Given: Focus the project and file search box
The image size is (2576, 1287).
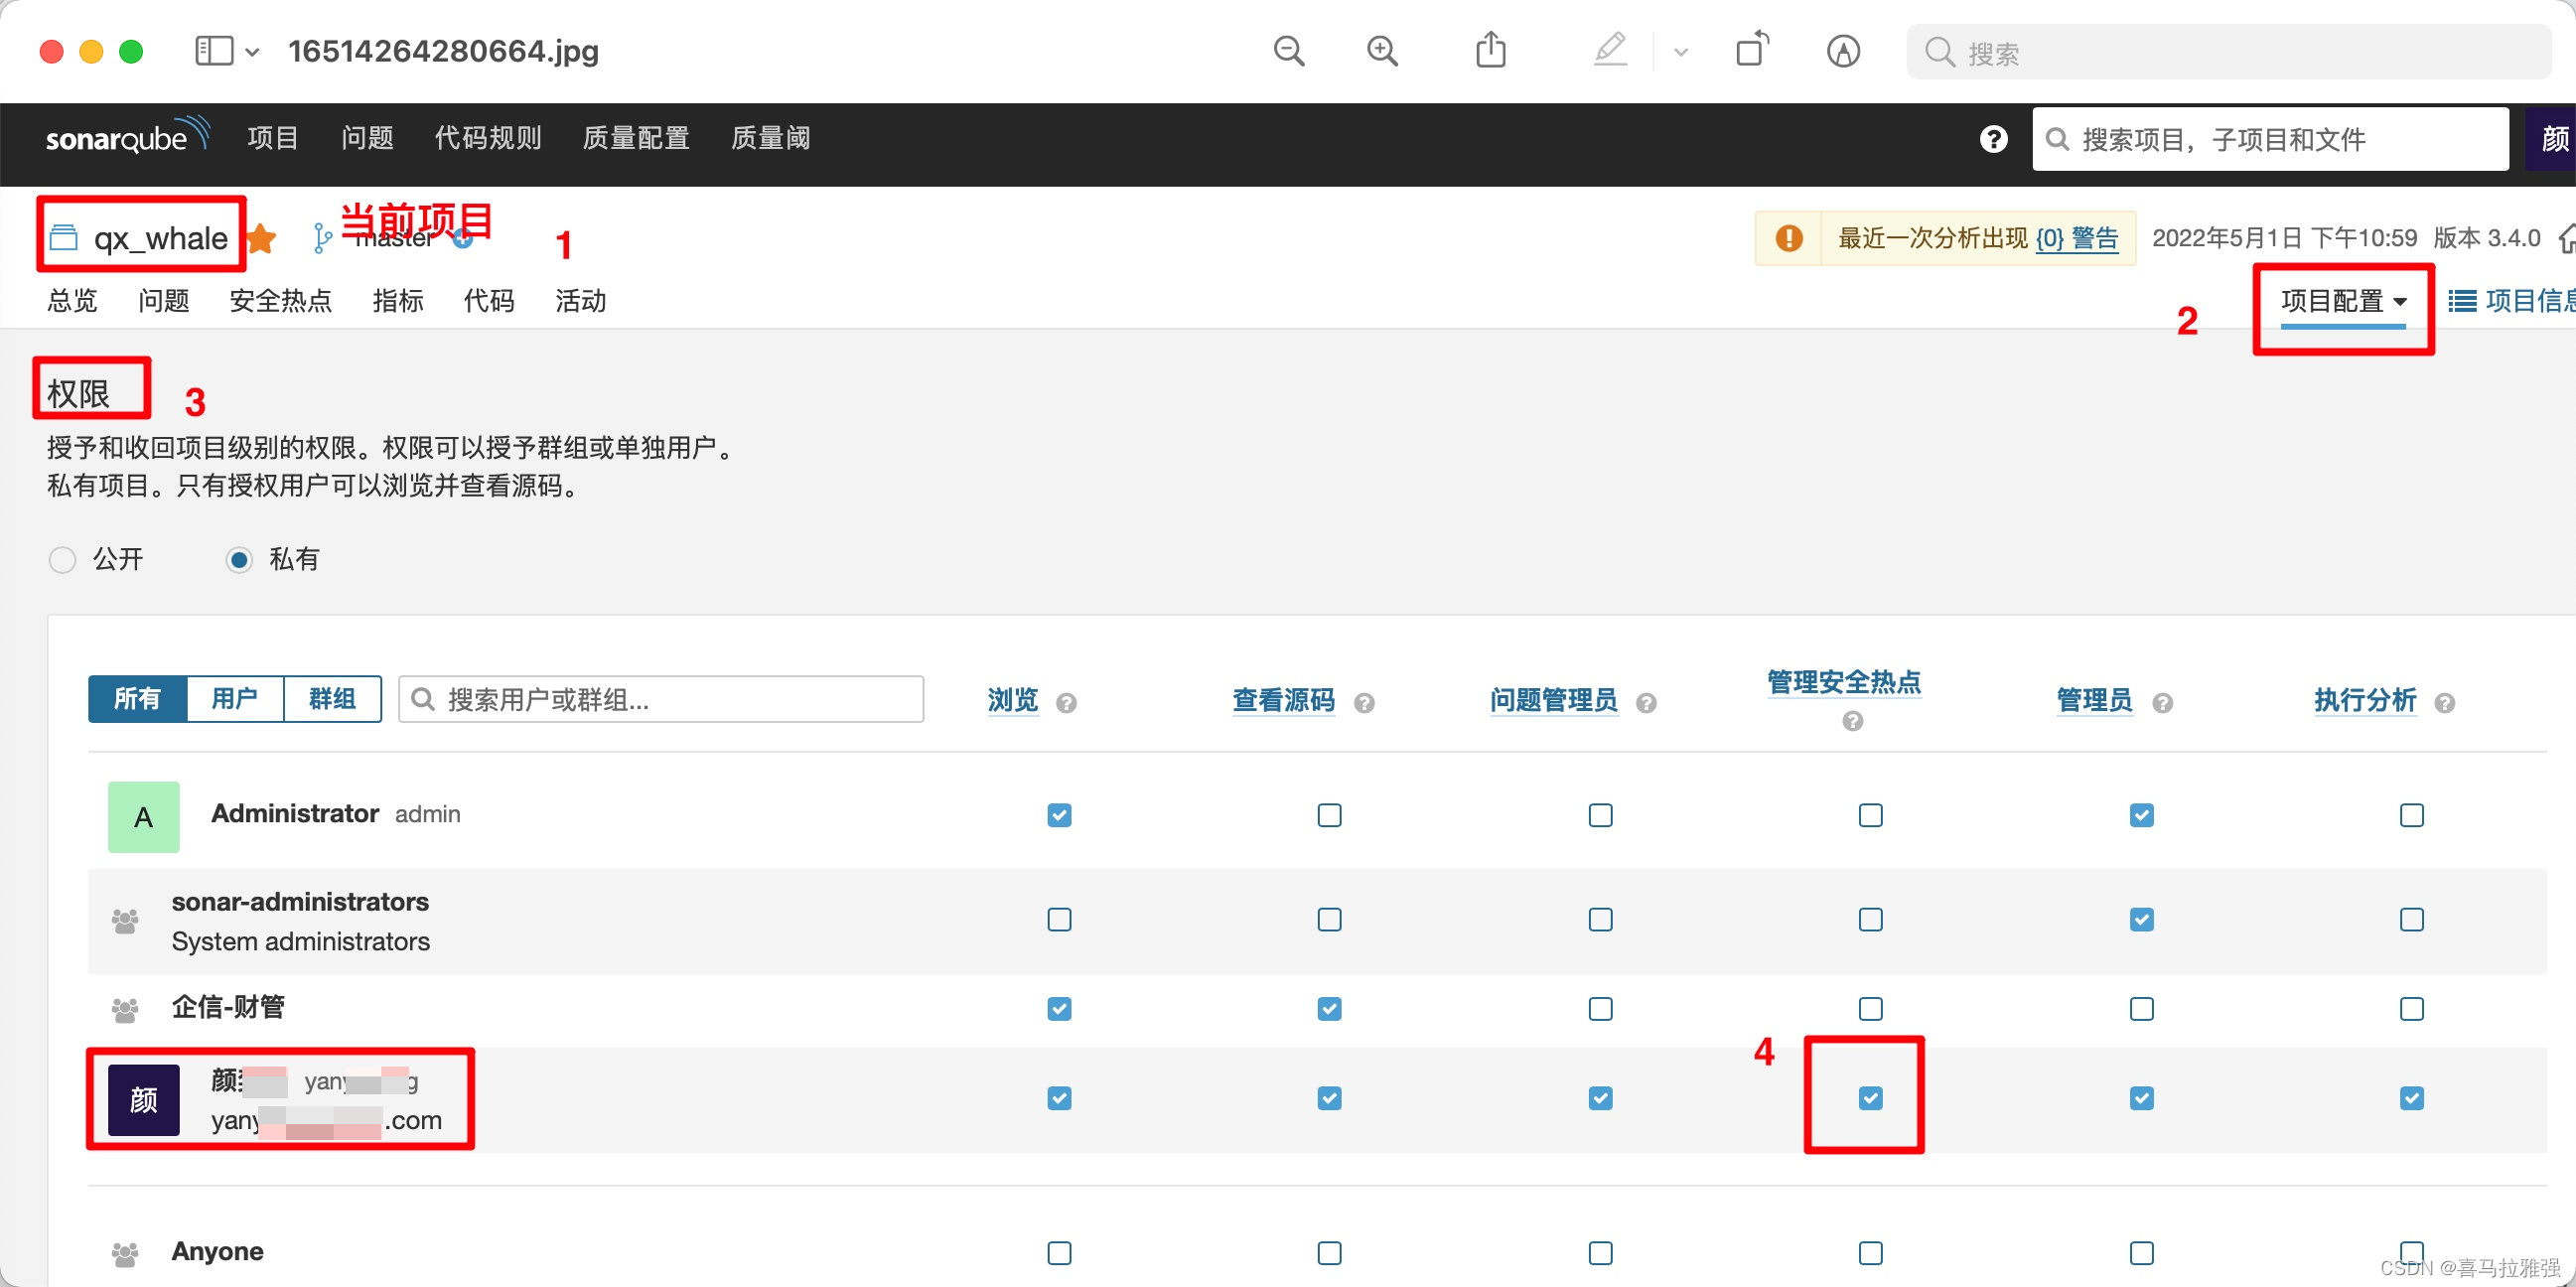Looking at the screenshot, I should [x=2270, y=139].
